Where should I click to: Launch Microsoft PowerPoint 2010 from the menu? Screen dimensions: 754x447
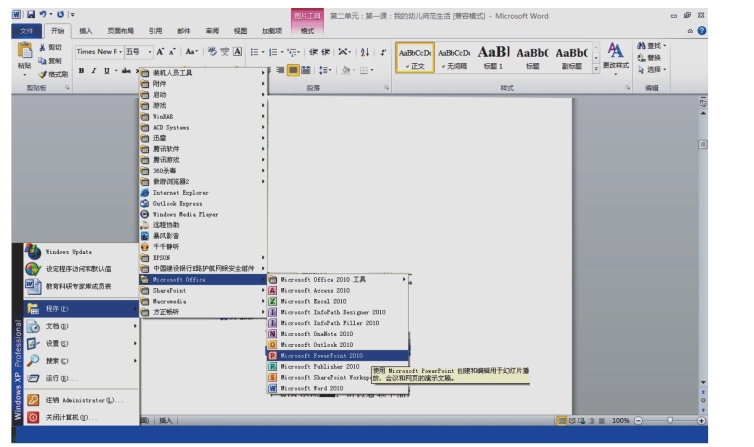click(338, 356)
